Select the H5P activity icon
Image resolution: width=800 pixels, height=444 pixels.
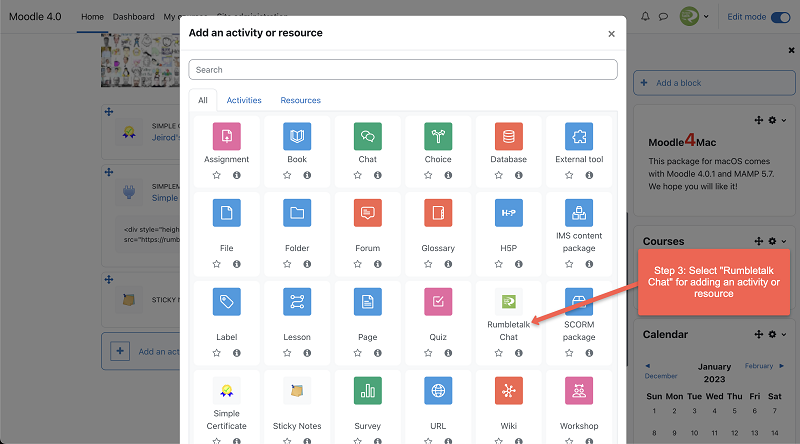pos(508,213)
